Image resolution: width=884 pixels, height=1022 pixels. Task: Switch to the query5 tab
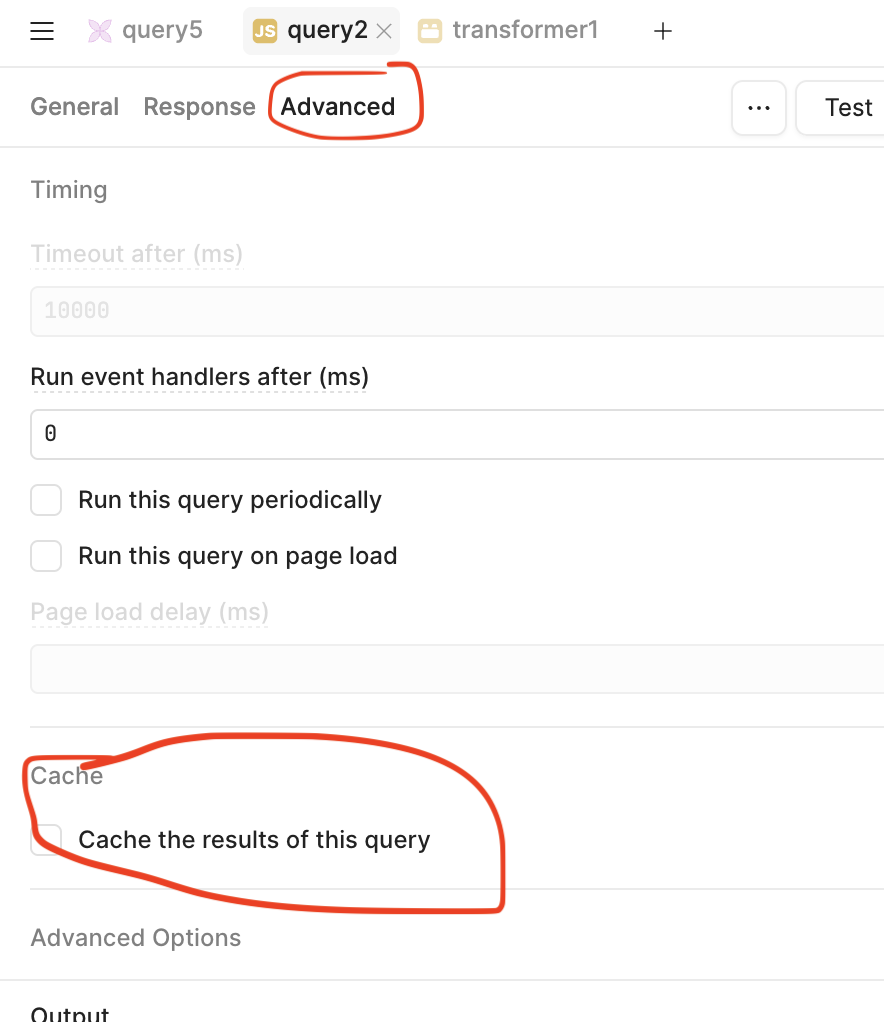(161, 31)
